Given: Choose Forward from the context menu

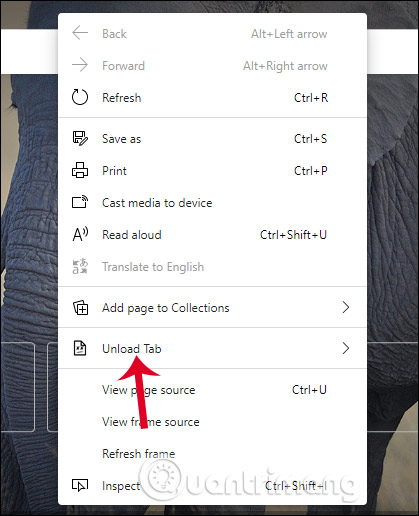Looking at the screenshot, I should (x=213, y=66).
